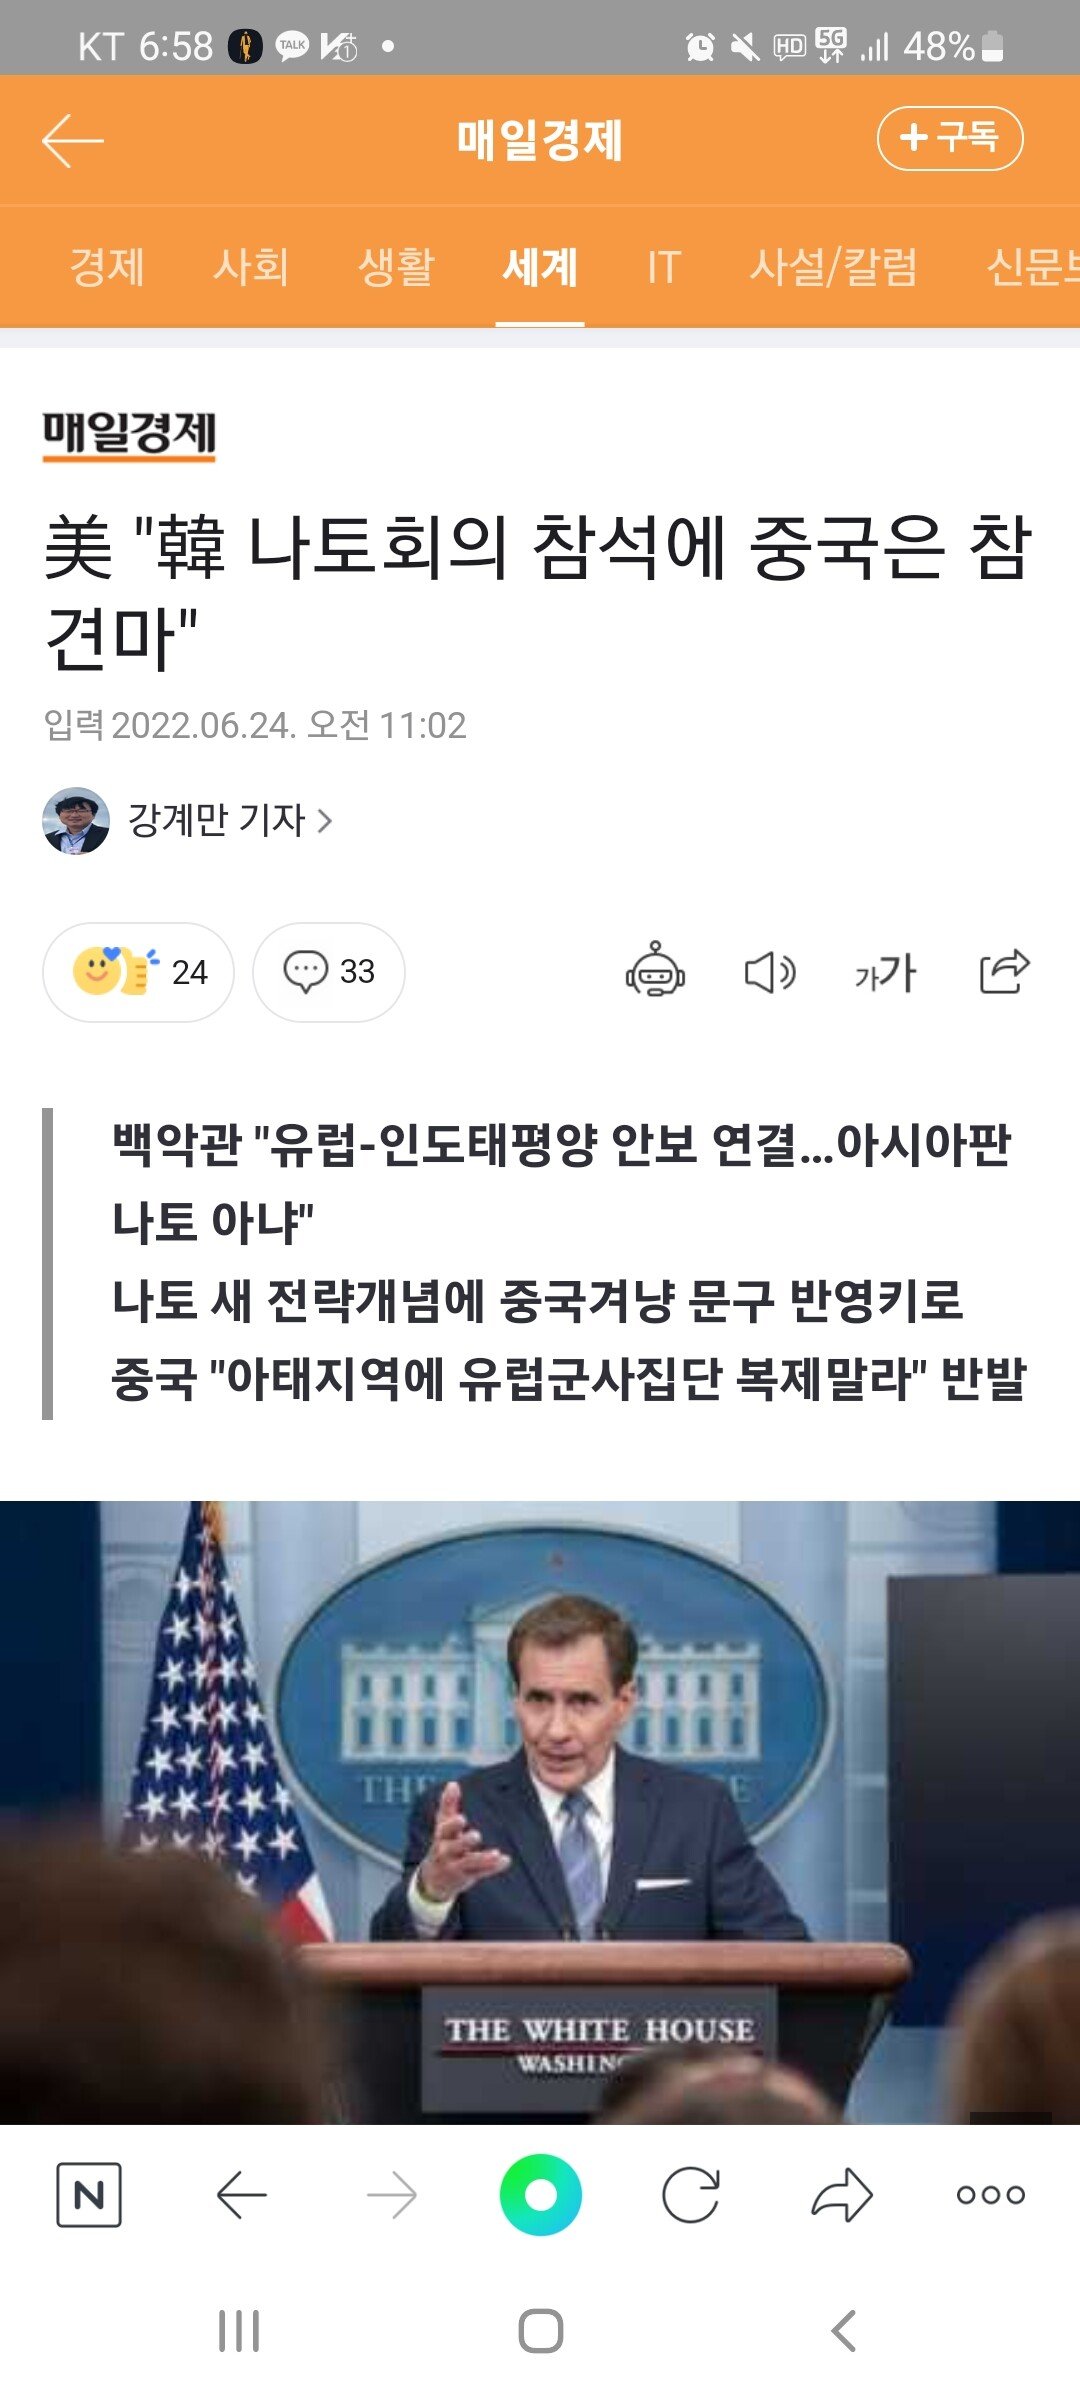Tap the back arrow in orange header

point(72,140)
